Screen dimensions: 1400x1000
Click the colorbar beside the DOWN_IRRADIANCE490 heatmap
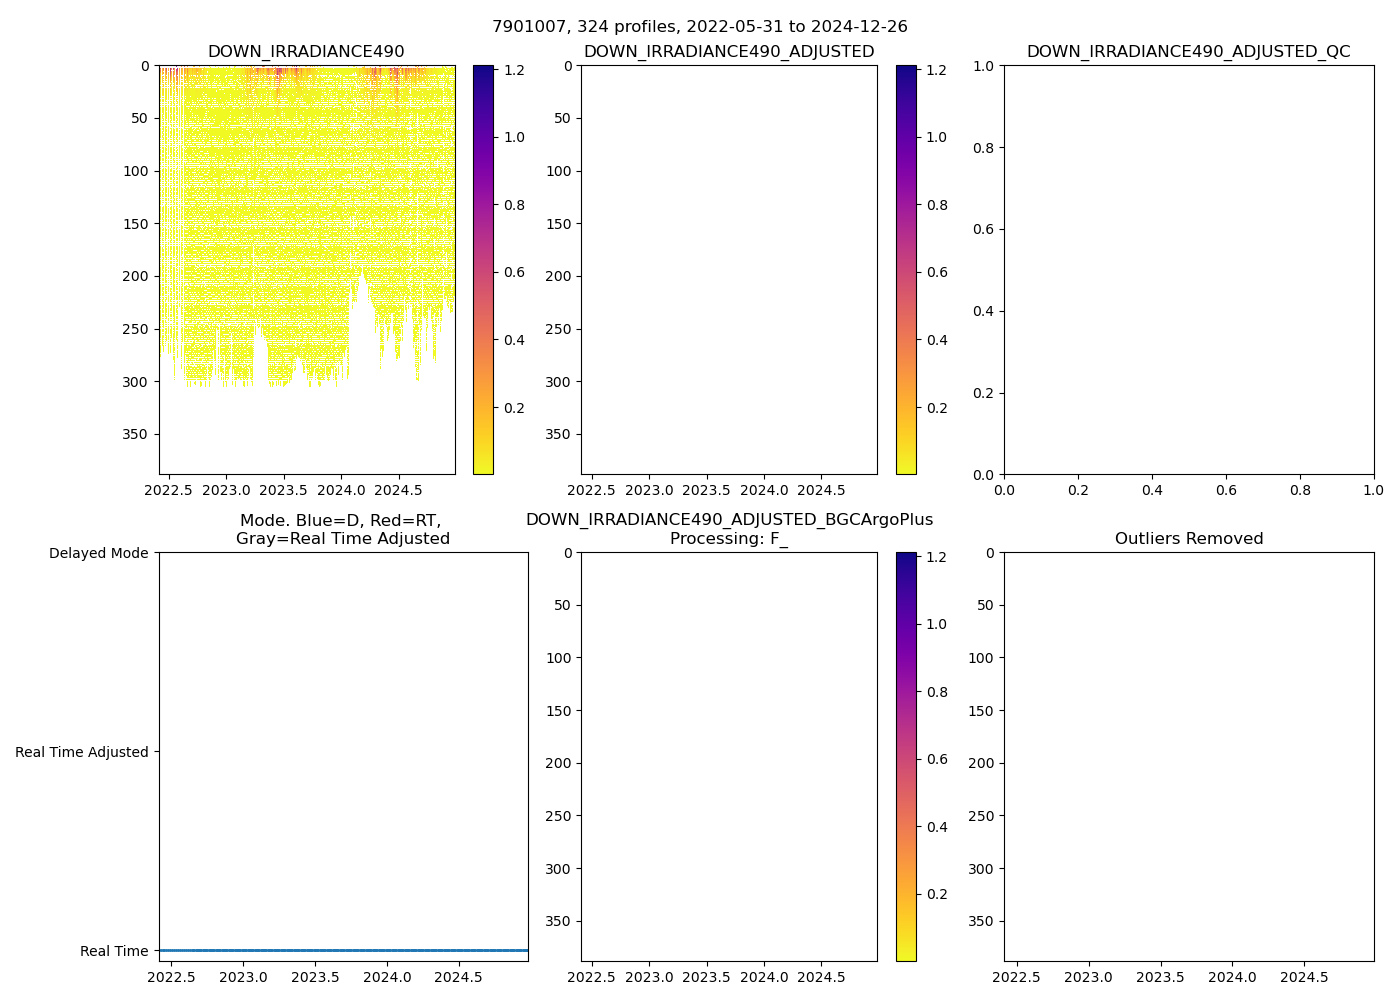[x=483, y=270]
